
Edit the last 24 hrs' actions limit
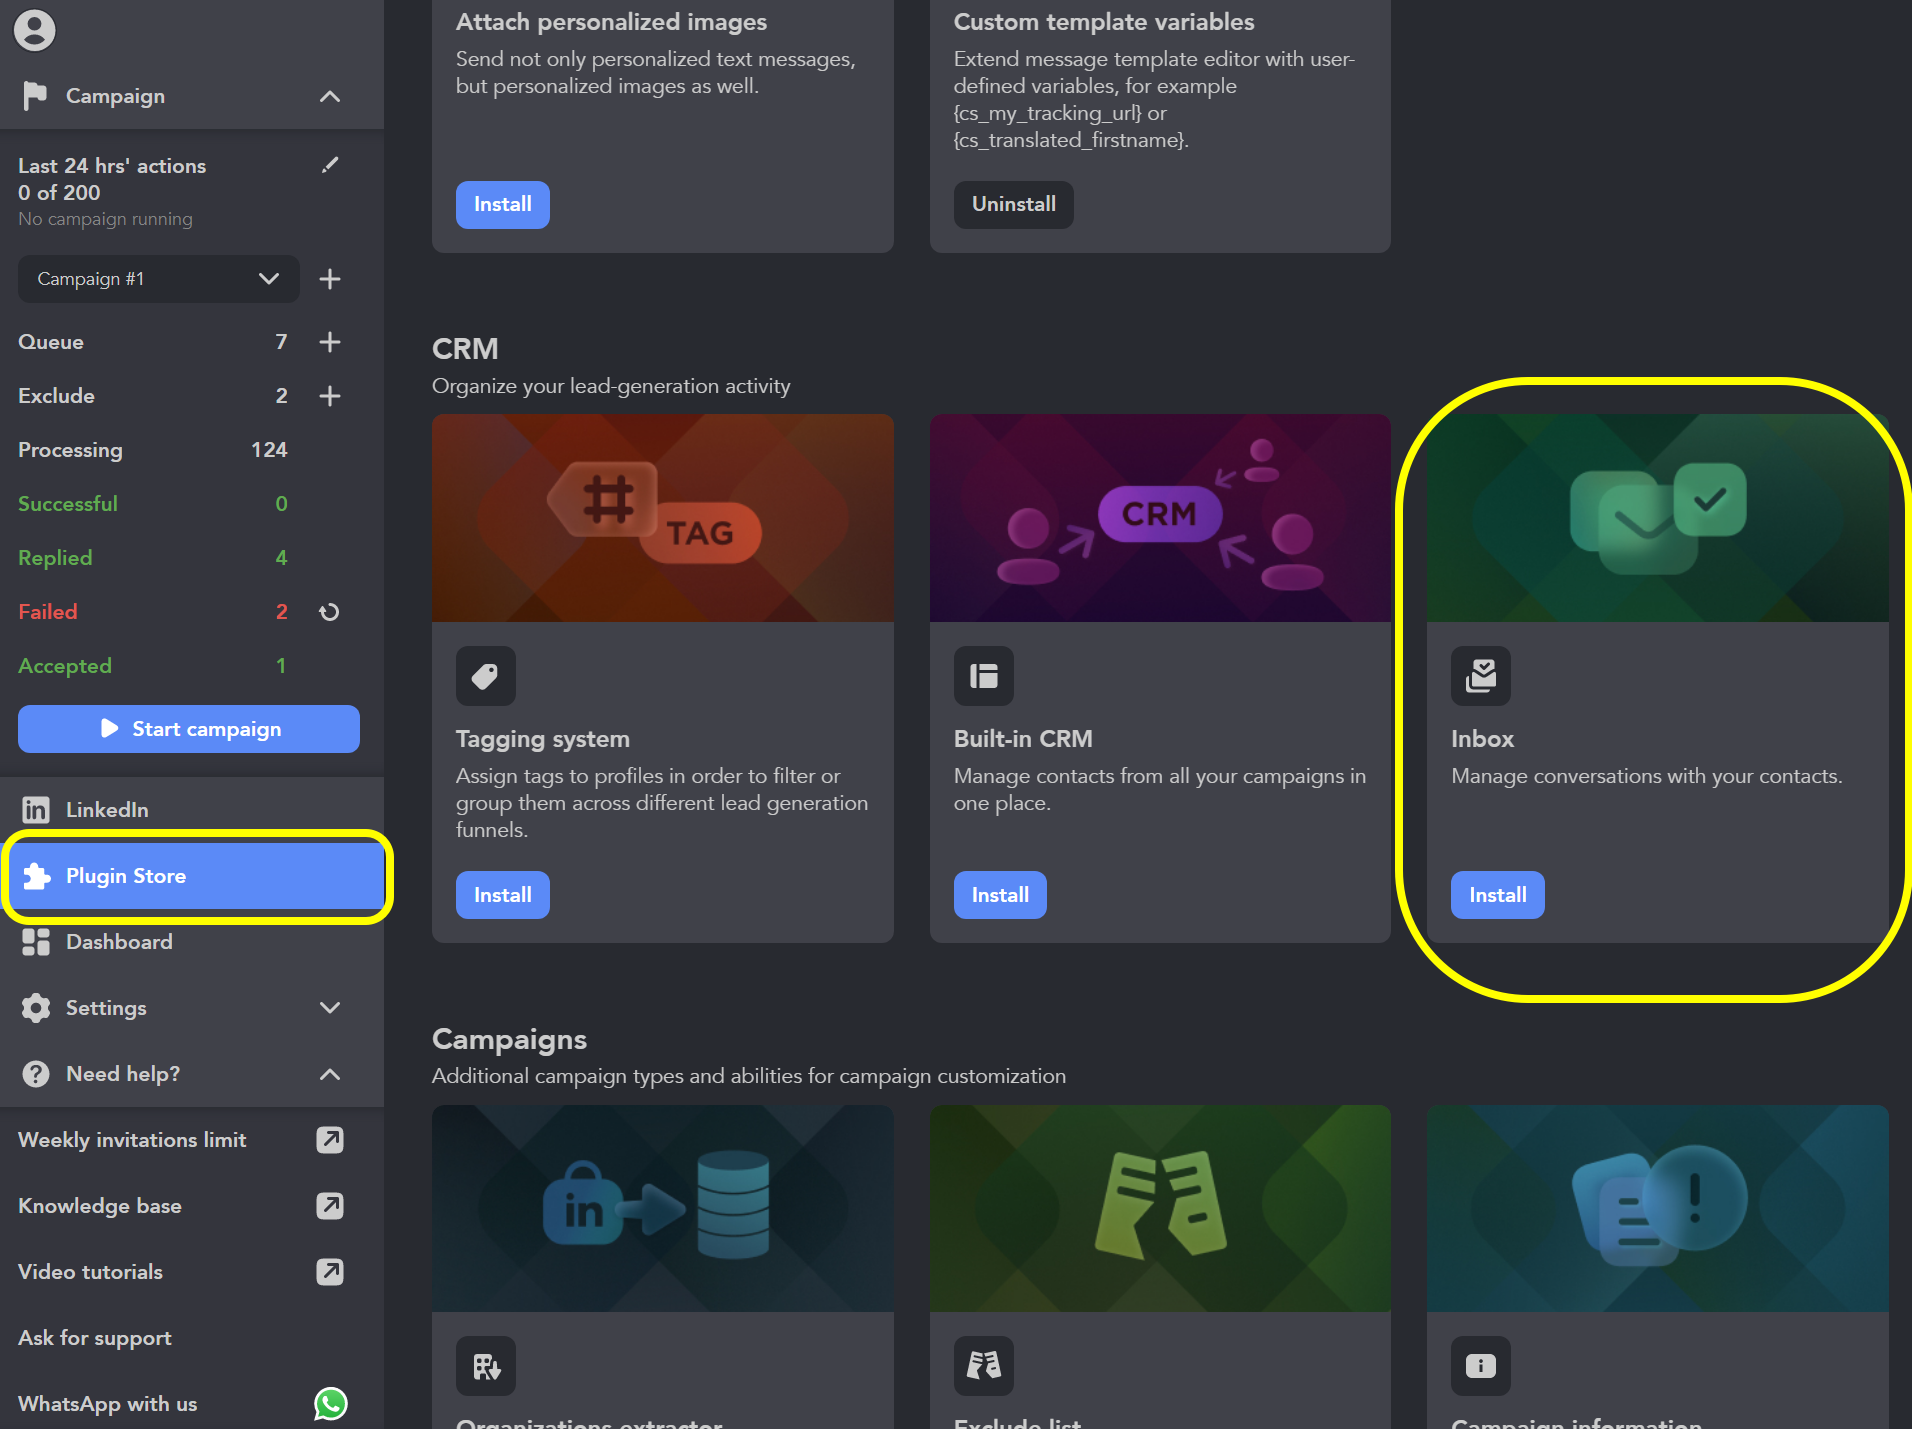[x=330, y=165]
